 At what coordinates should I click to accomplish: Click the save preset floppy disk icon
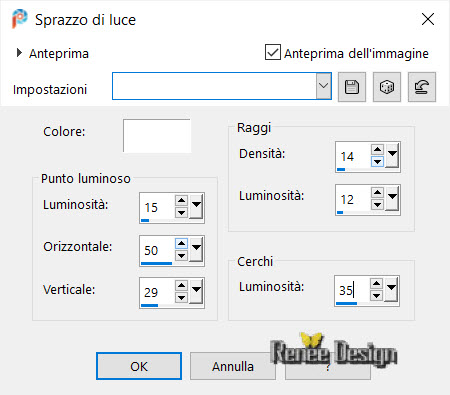tap(352, 87)
